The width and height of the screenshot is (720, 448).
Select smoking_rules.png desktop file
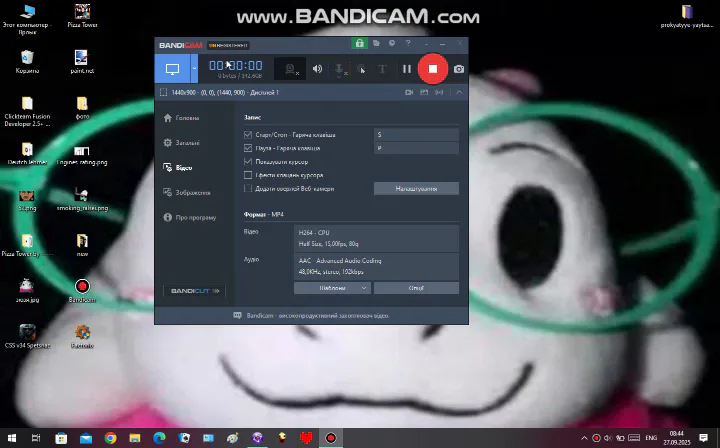coord(82,199)
